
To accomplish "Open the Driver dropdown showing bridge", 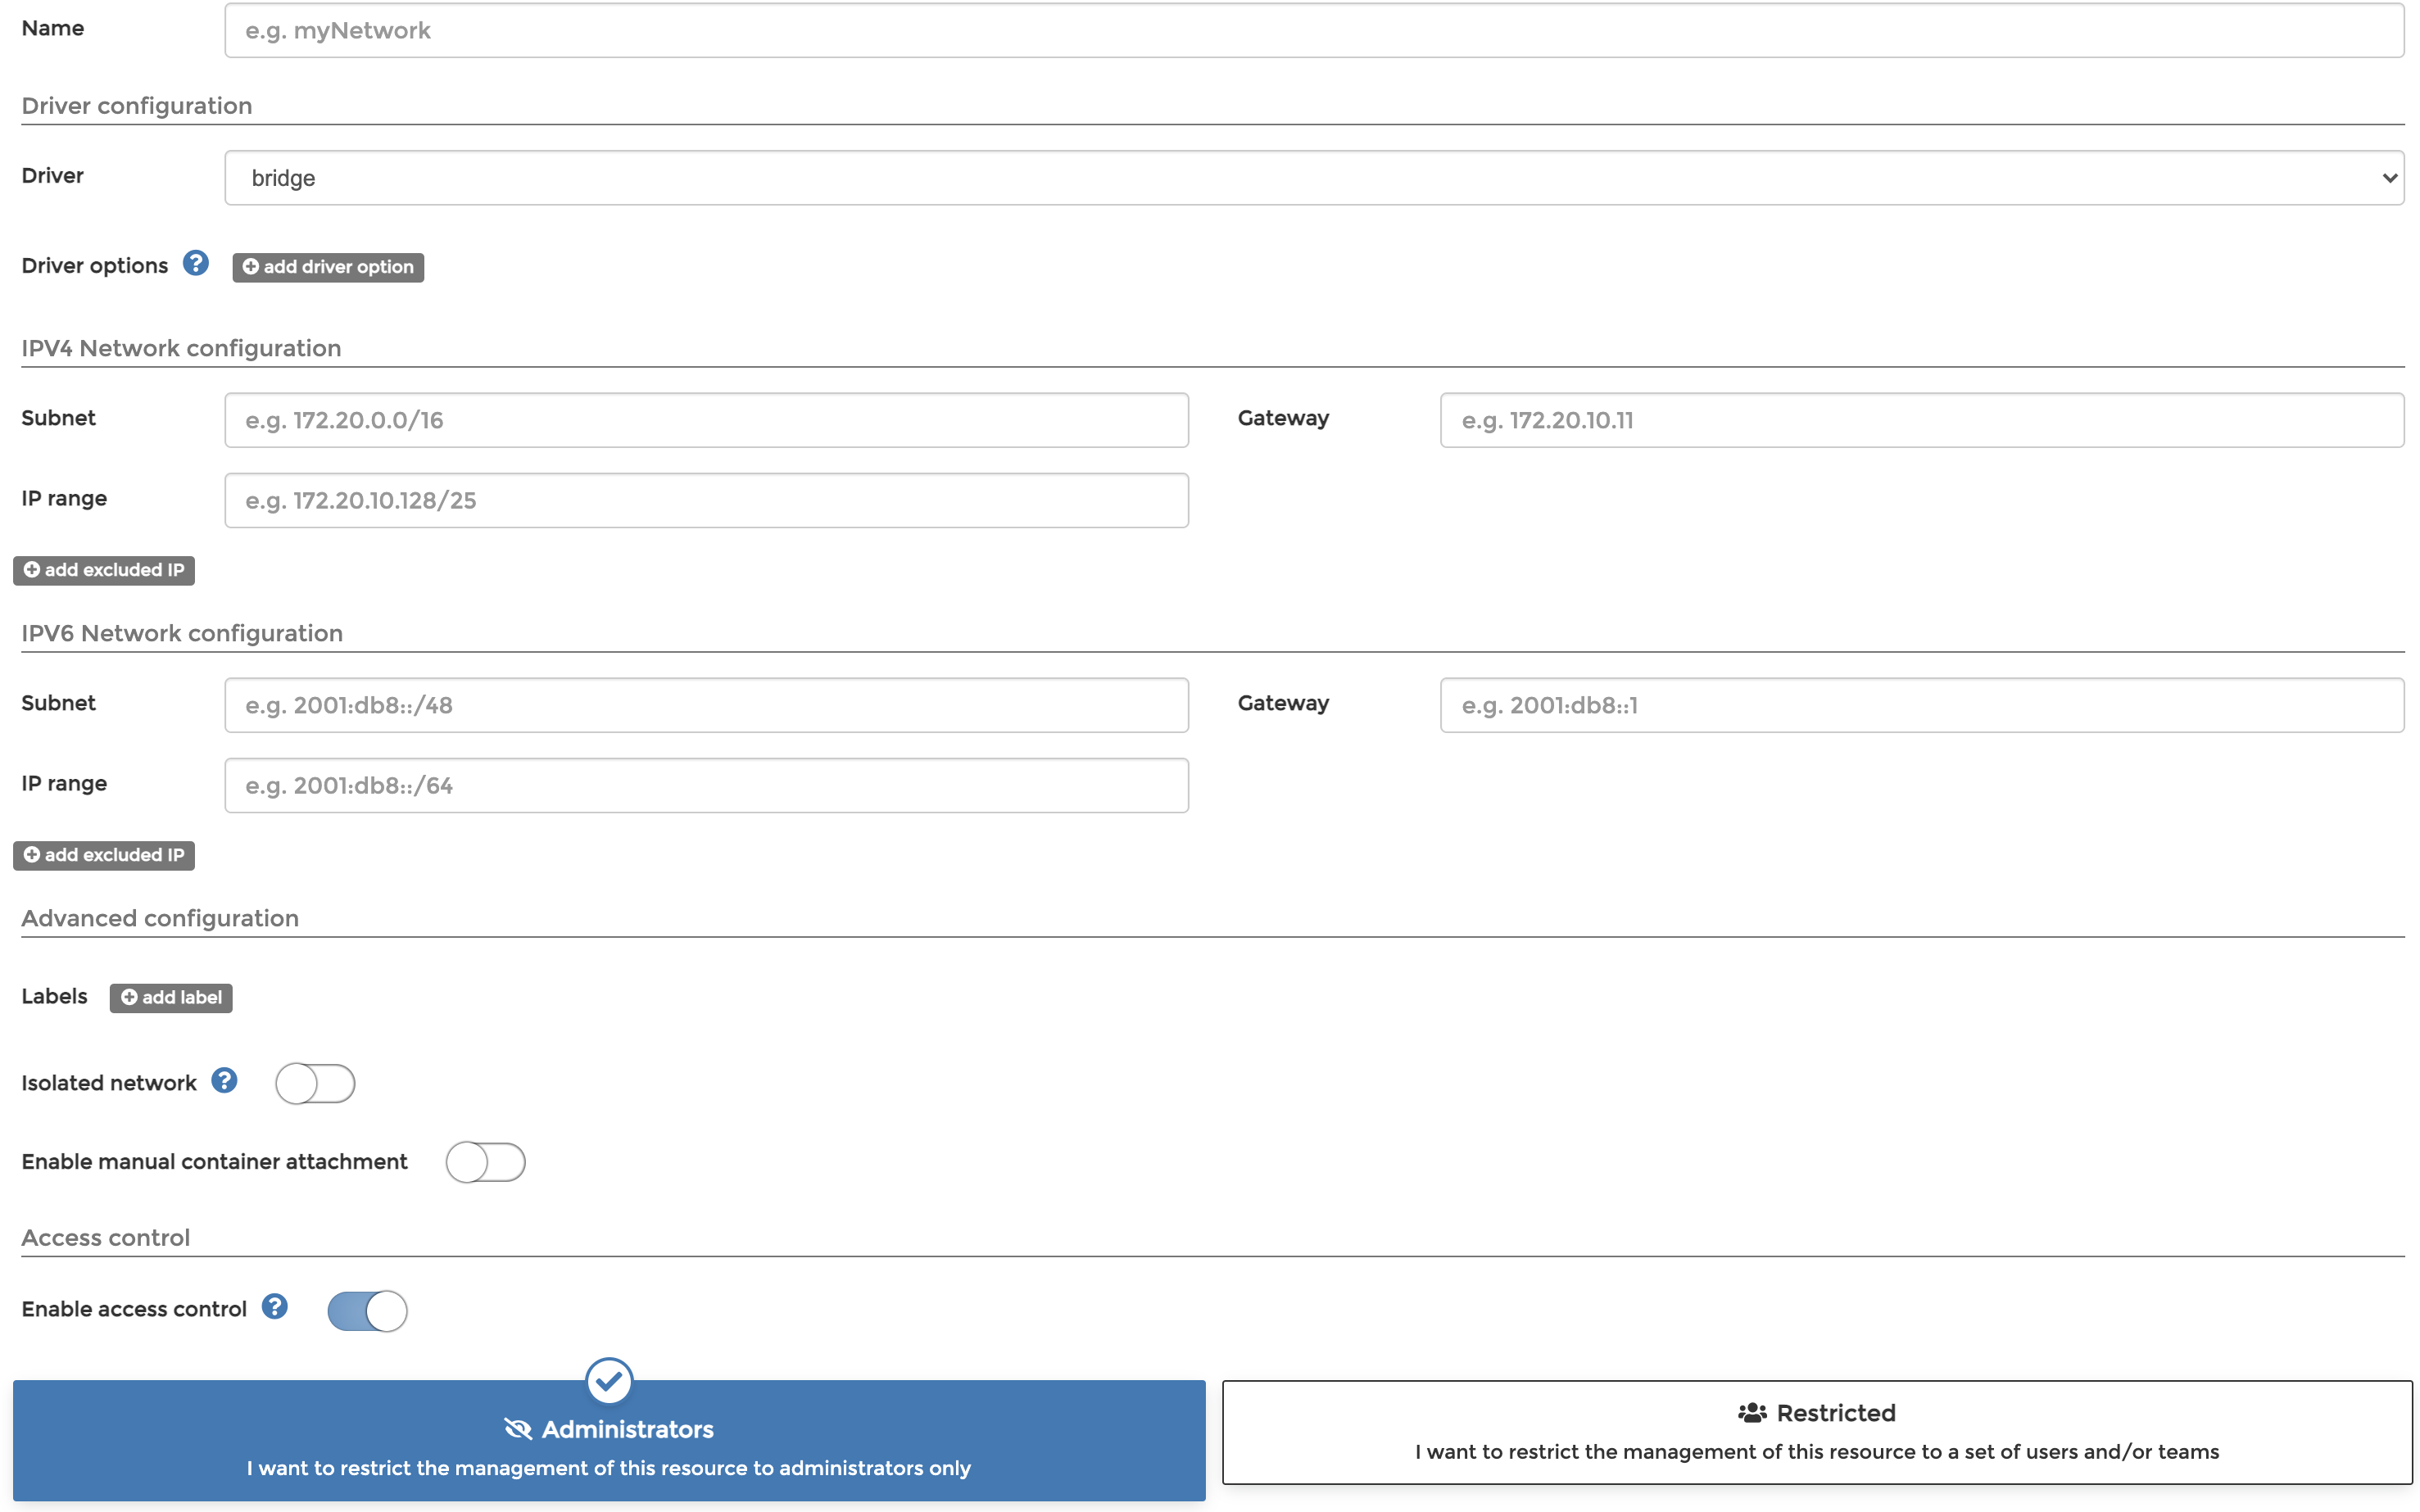I will click(x=1313, y=178).
